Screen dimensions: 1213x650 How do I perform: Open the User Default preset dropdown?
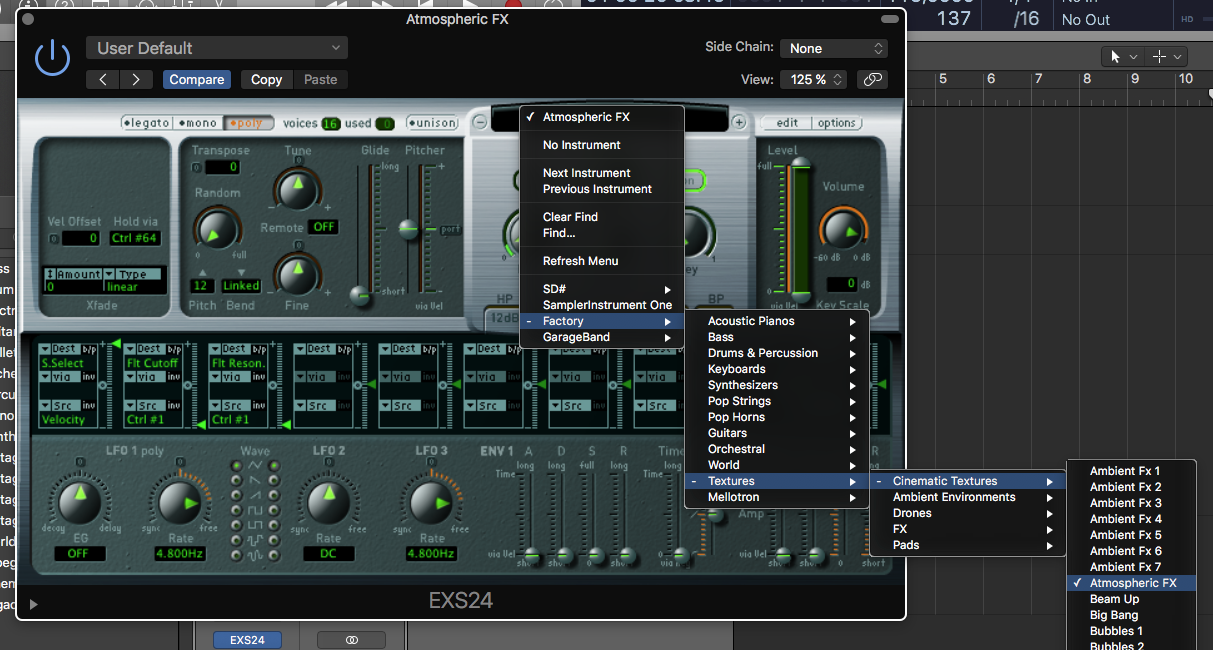[x=216, y=48]
